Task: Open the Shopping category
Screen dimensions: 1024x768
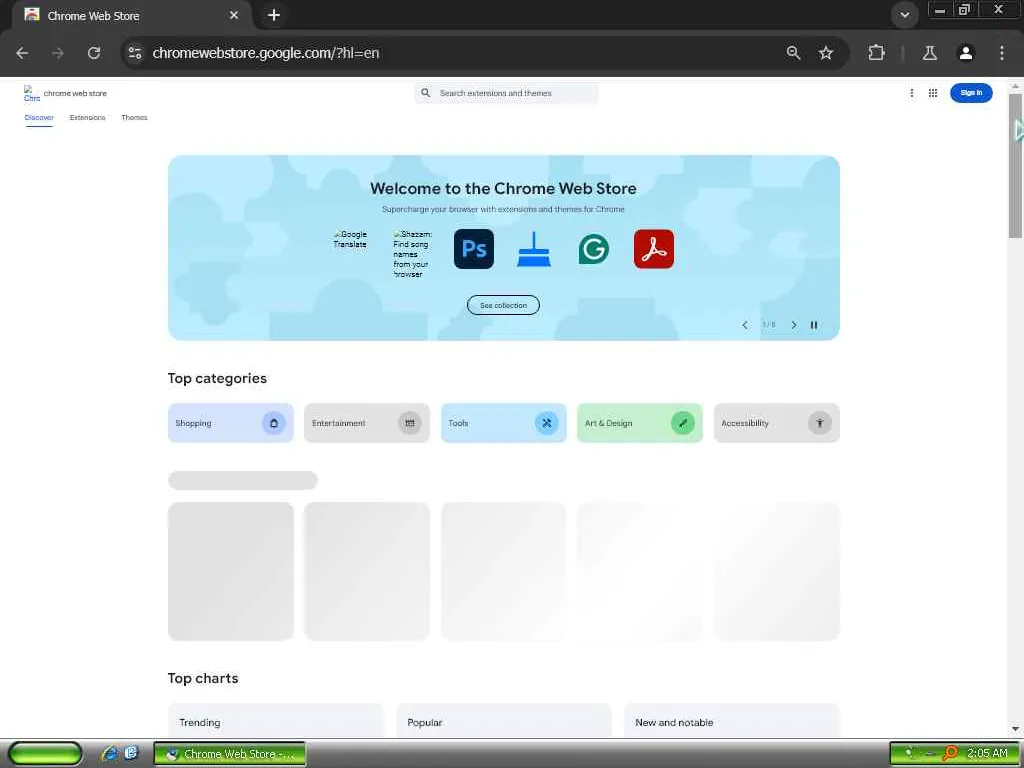Action: pyautogui.click(x=231, y=423)
